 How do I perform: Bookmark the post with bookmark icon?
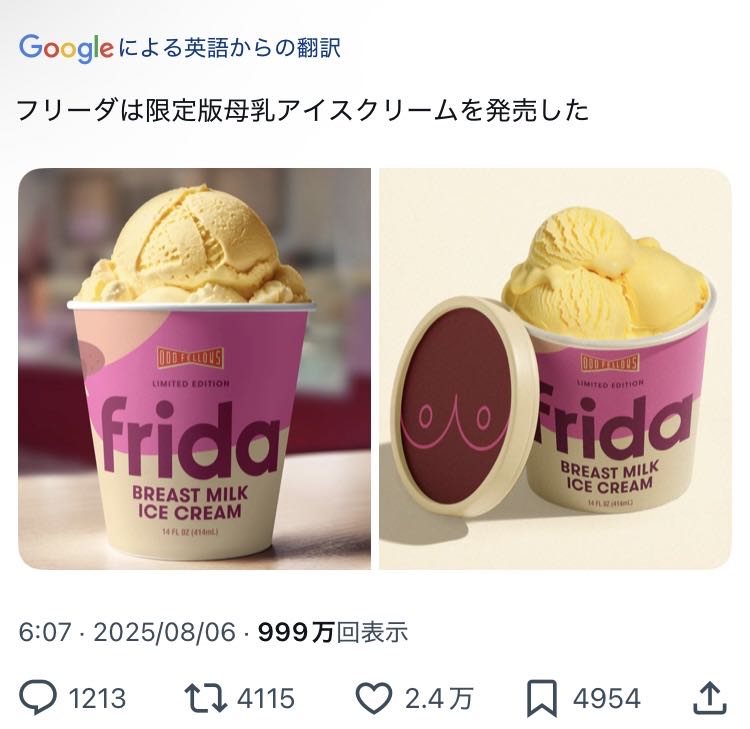point(542,698)
